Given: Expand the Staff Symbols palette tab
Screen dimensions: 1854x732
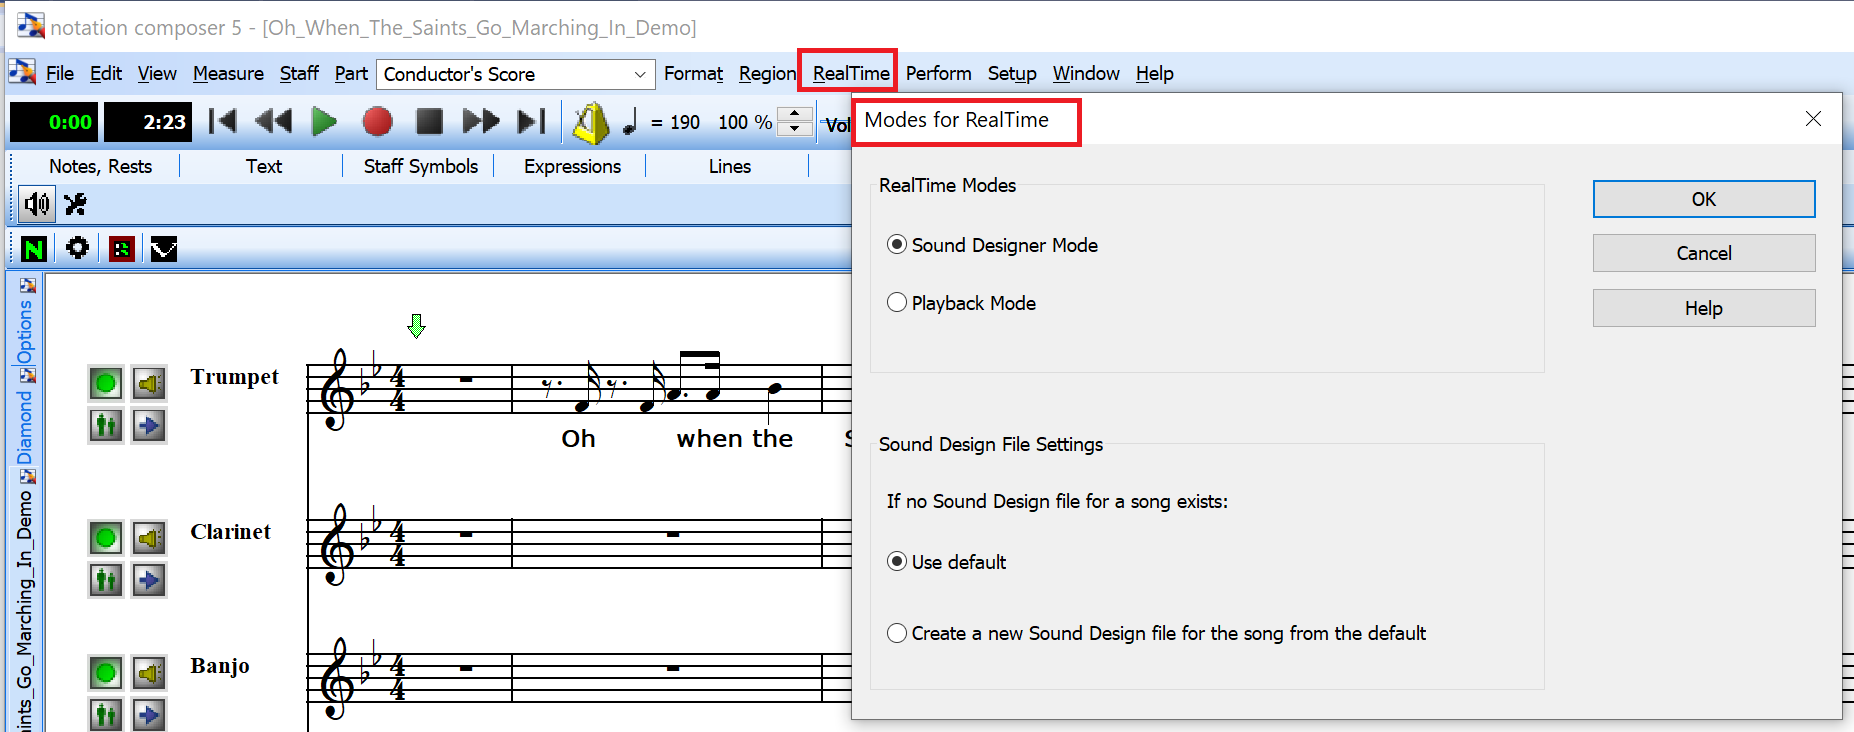Looking at the screenshot, I should tap(420, 166).
